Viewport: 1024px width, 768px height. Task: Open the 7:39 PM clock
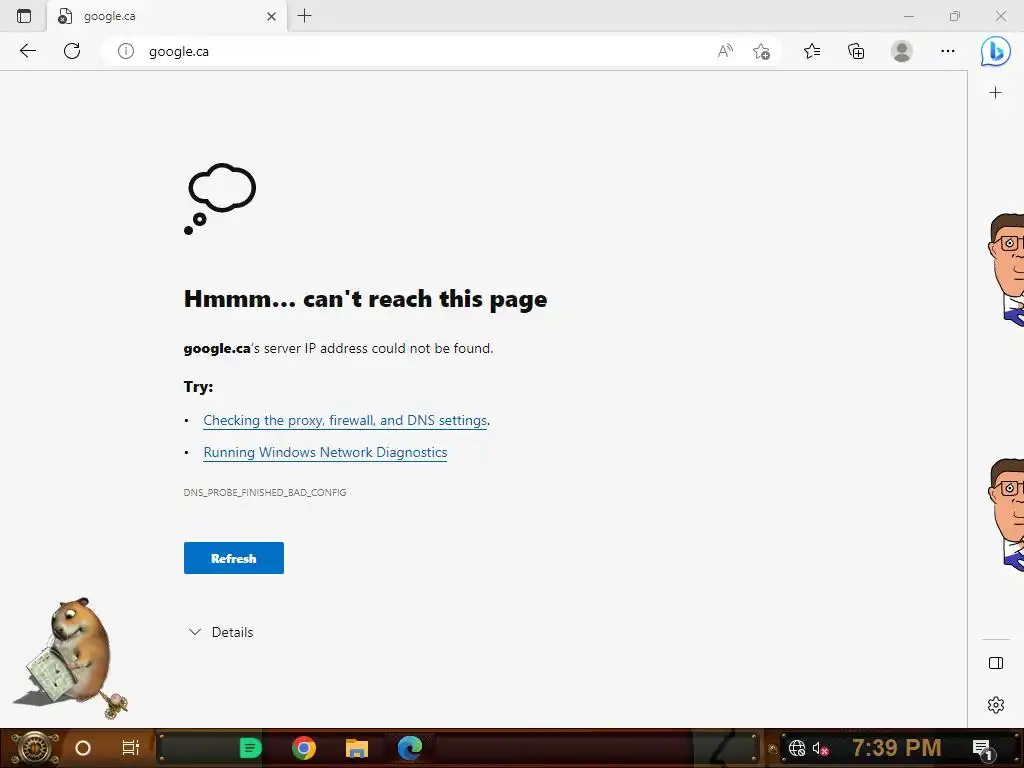pos(896,747)
